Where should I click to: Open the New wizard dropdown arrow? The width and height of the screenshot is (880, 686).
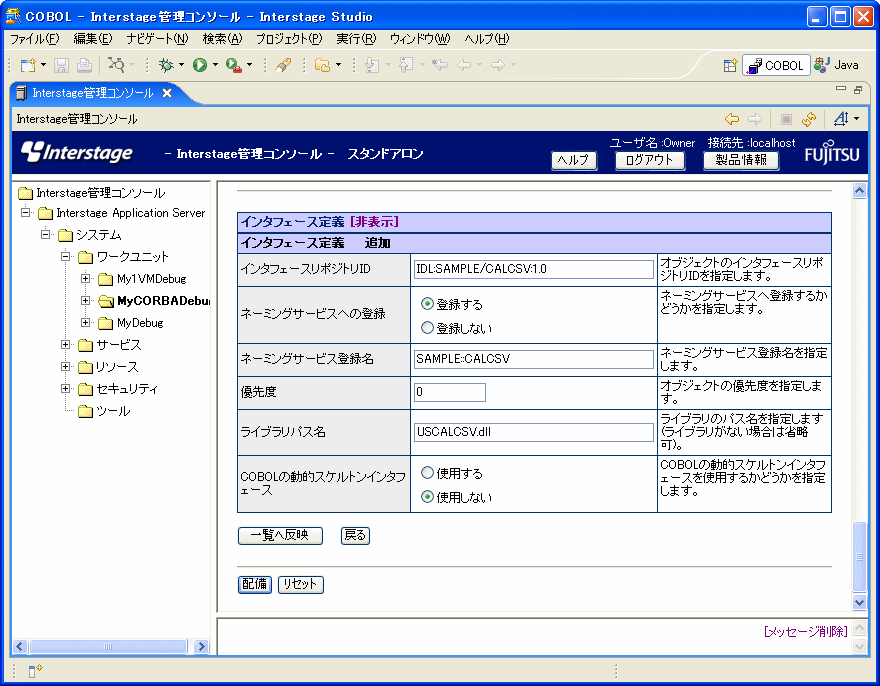(43, 65)
